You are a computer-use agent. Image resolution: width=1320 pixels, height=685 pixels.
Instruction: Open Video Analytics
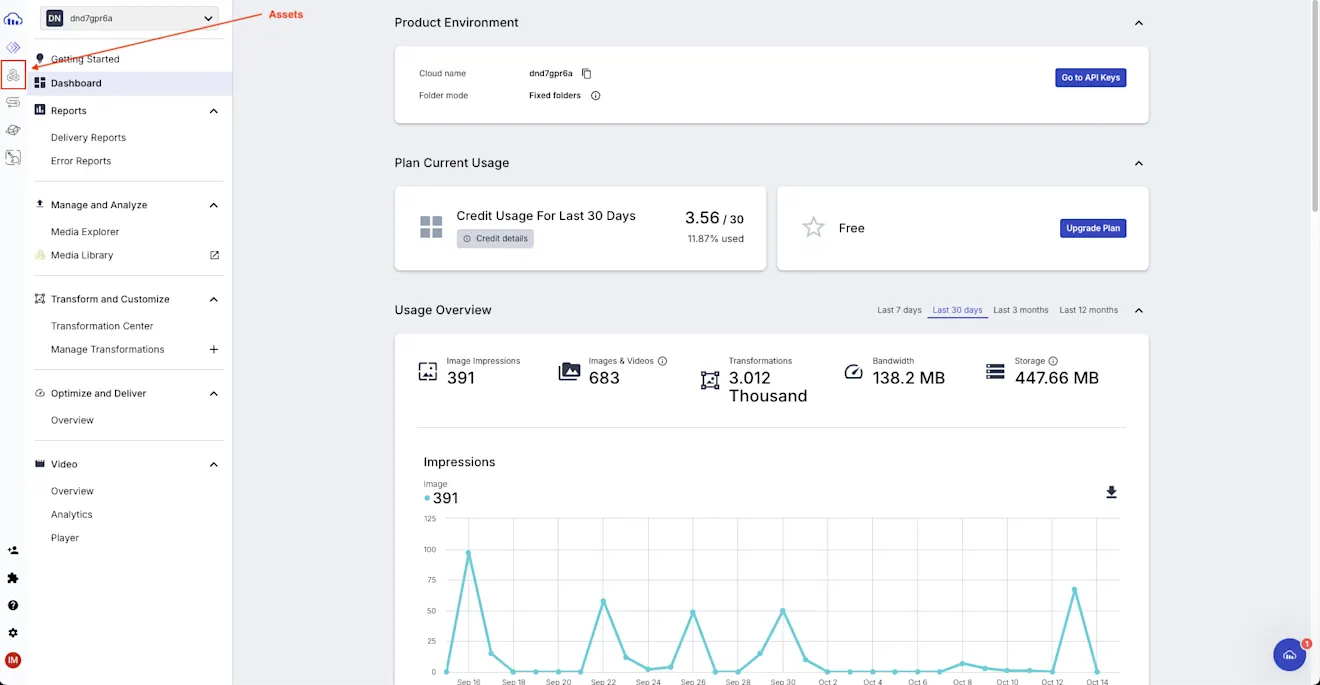pyautogui.click(x=71, y=515)
